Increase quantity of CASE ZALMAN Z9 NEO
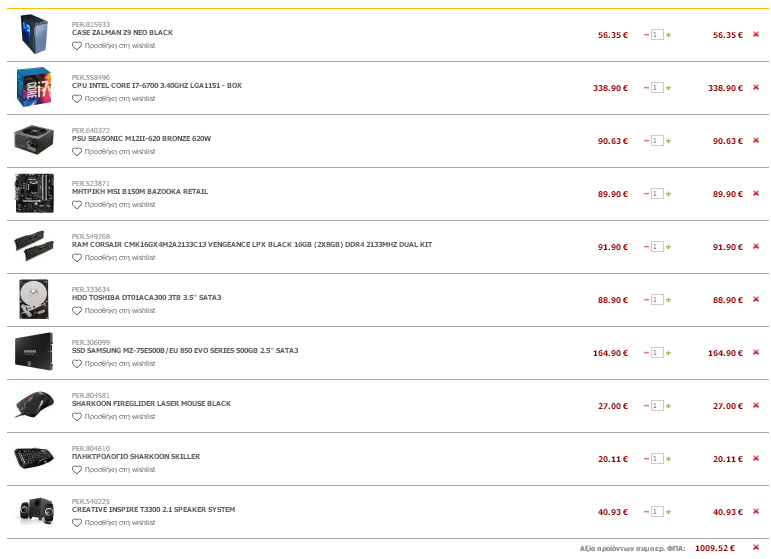 668,35
